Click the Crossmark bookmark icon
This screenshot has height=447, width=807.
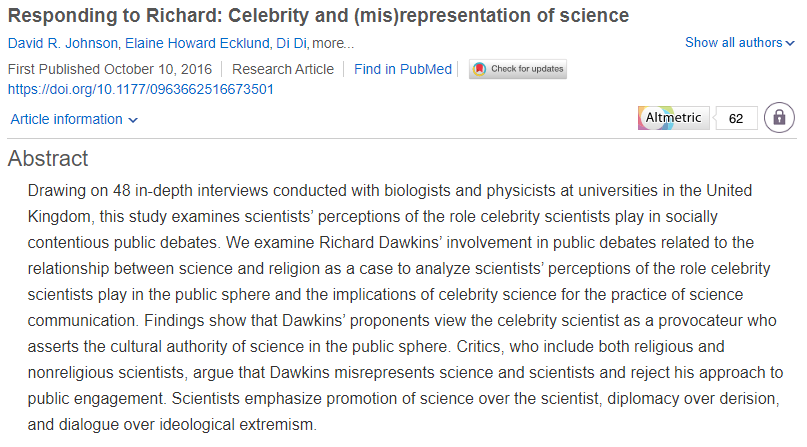click(480, 70)
